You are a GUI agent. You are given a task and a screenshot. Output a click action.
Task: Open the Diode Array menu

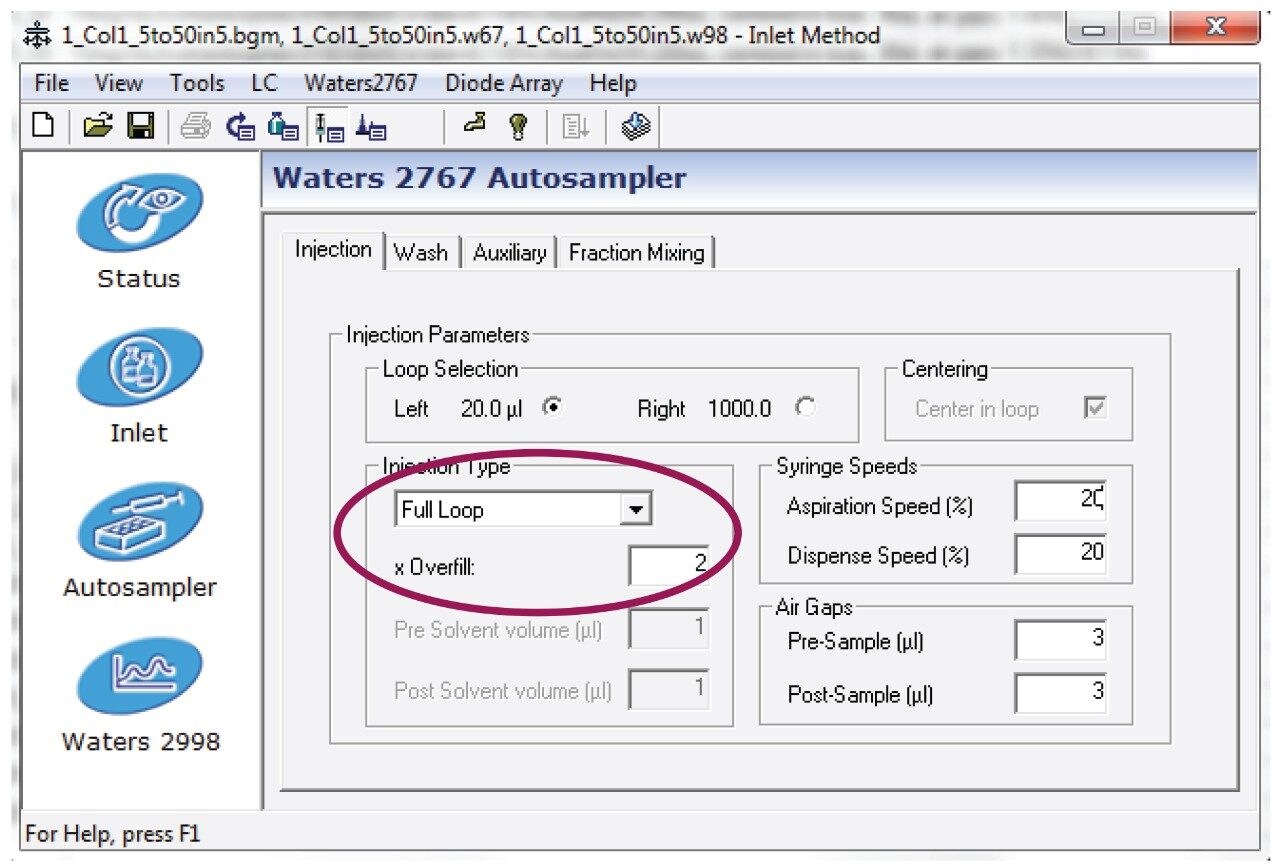click(x=504, y=83)
